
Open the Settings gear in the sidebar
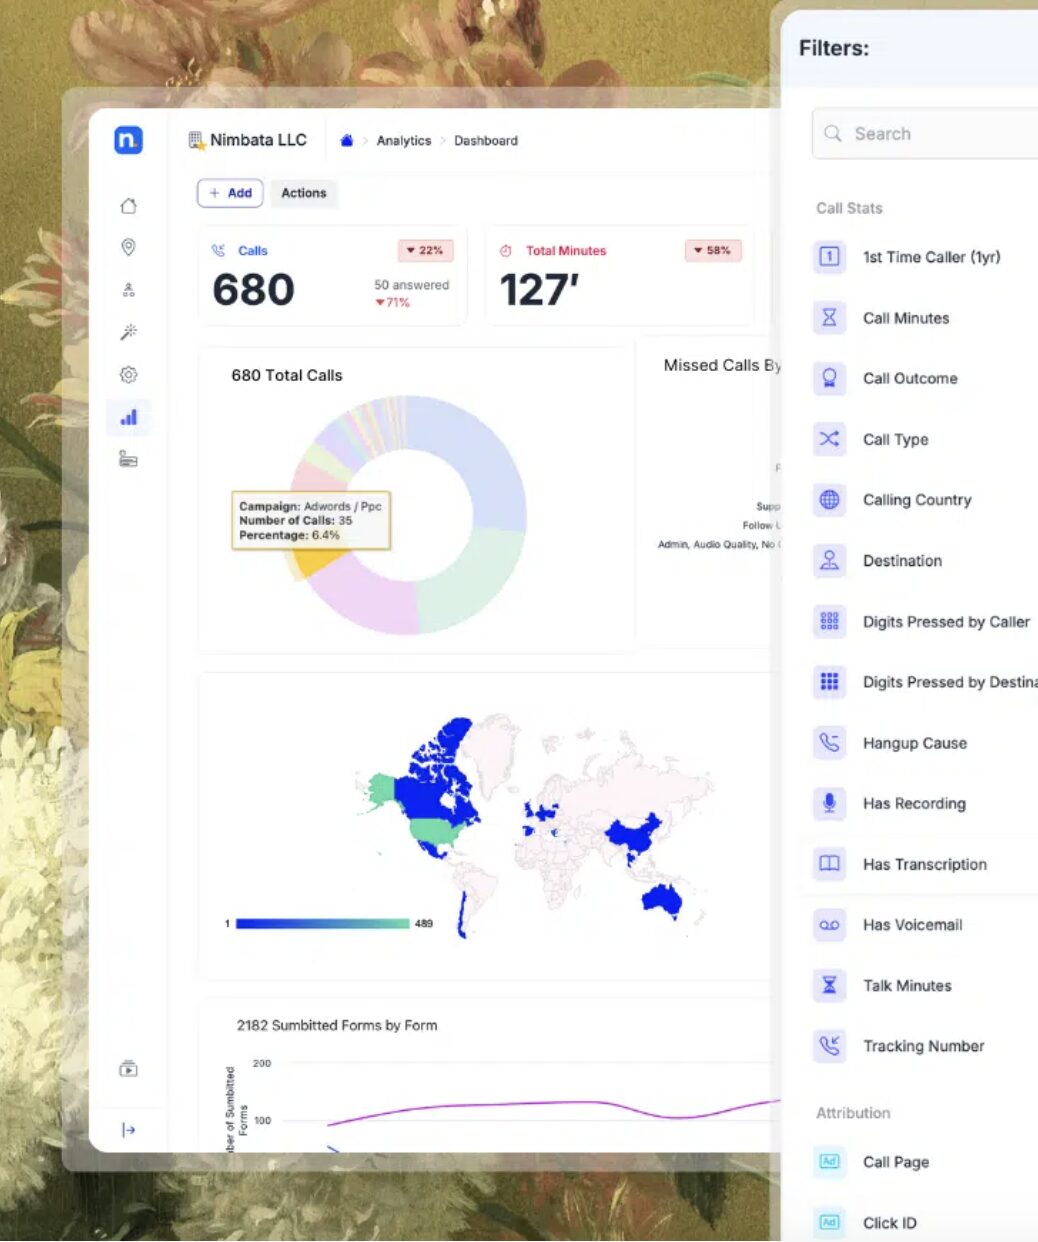pyautogui.click(x=128, y=374)
